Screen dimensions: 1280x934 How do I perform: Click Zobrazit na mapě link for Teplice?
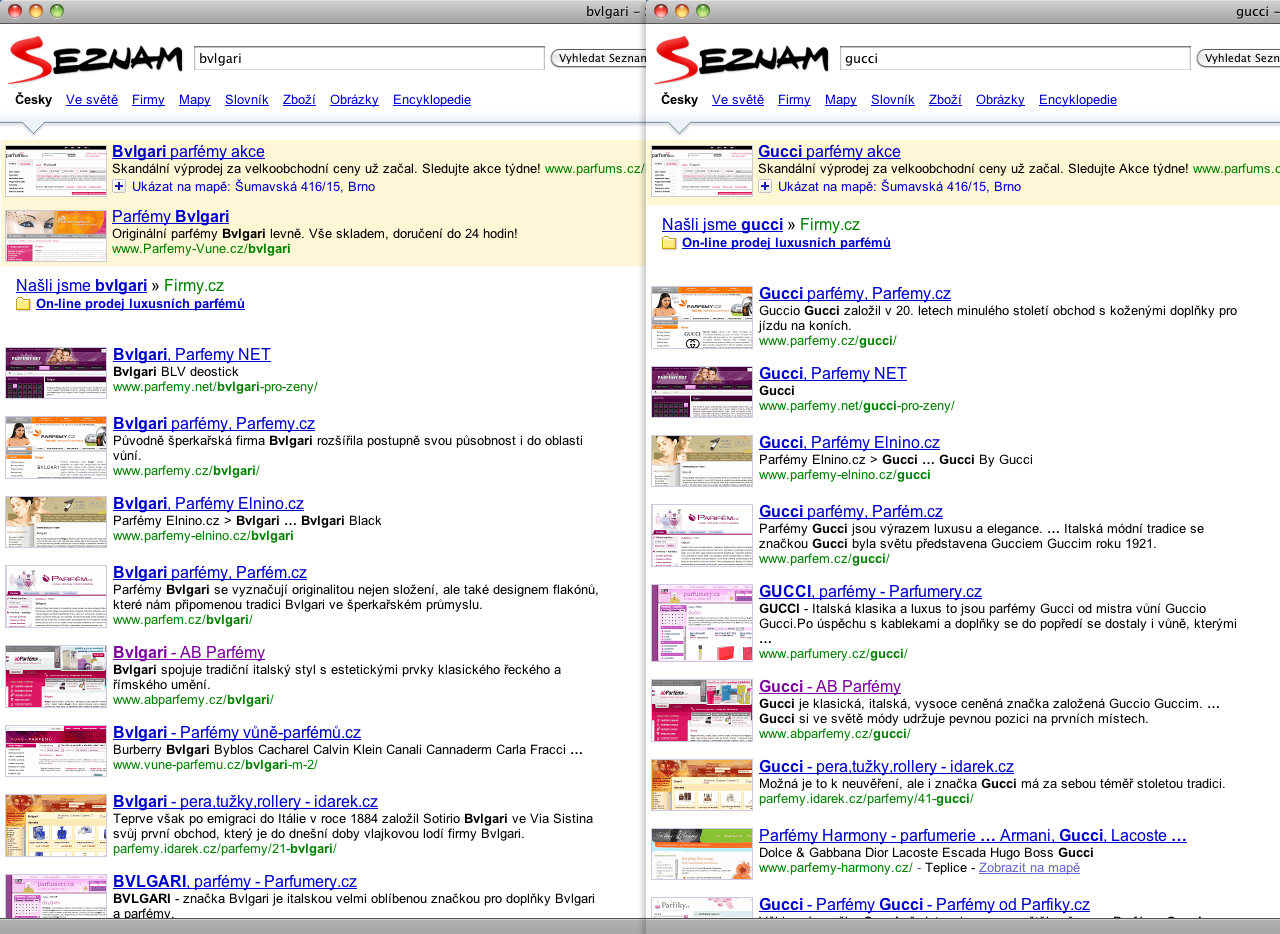1029,868
